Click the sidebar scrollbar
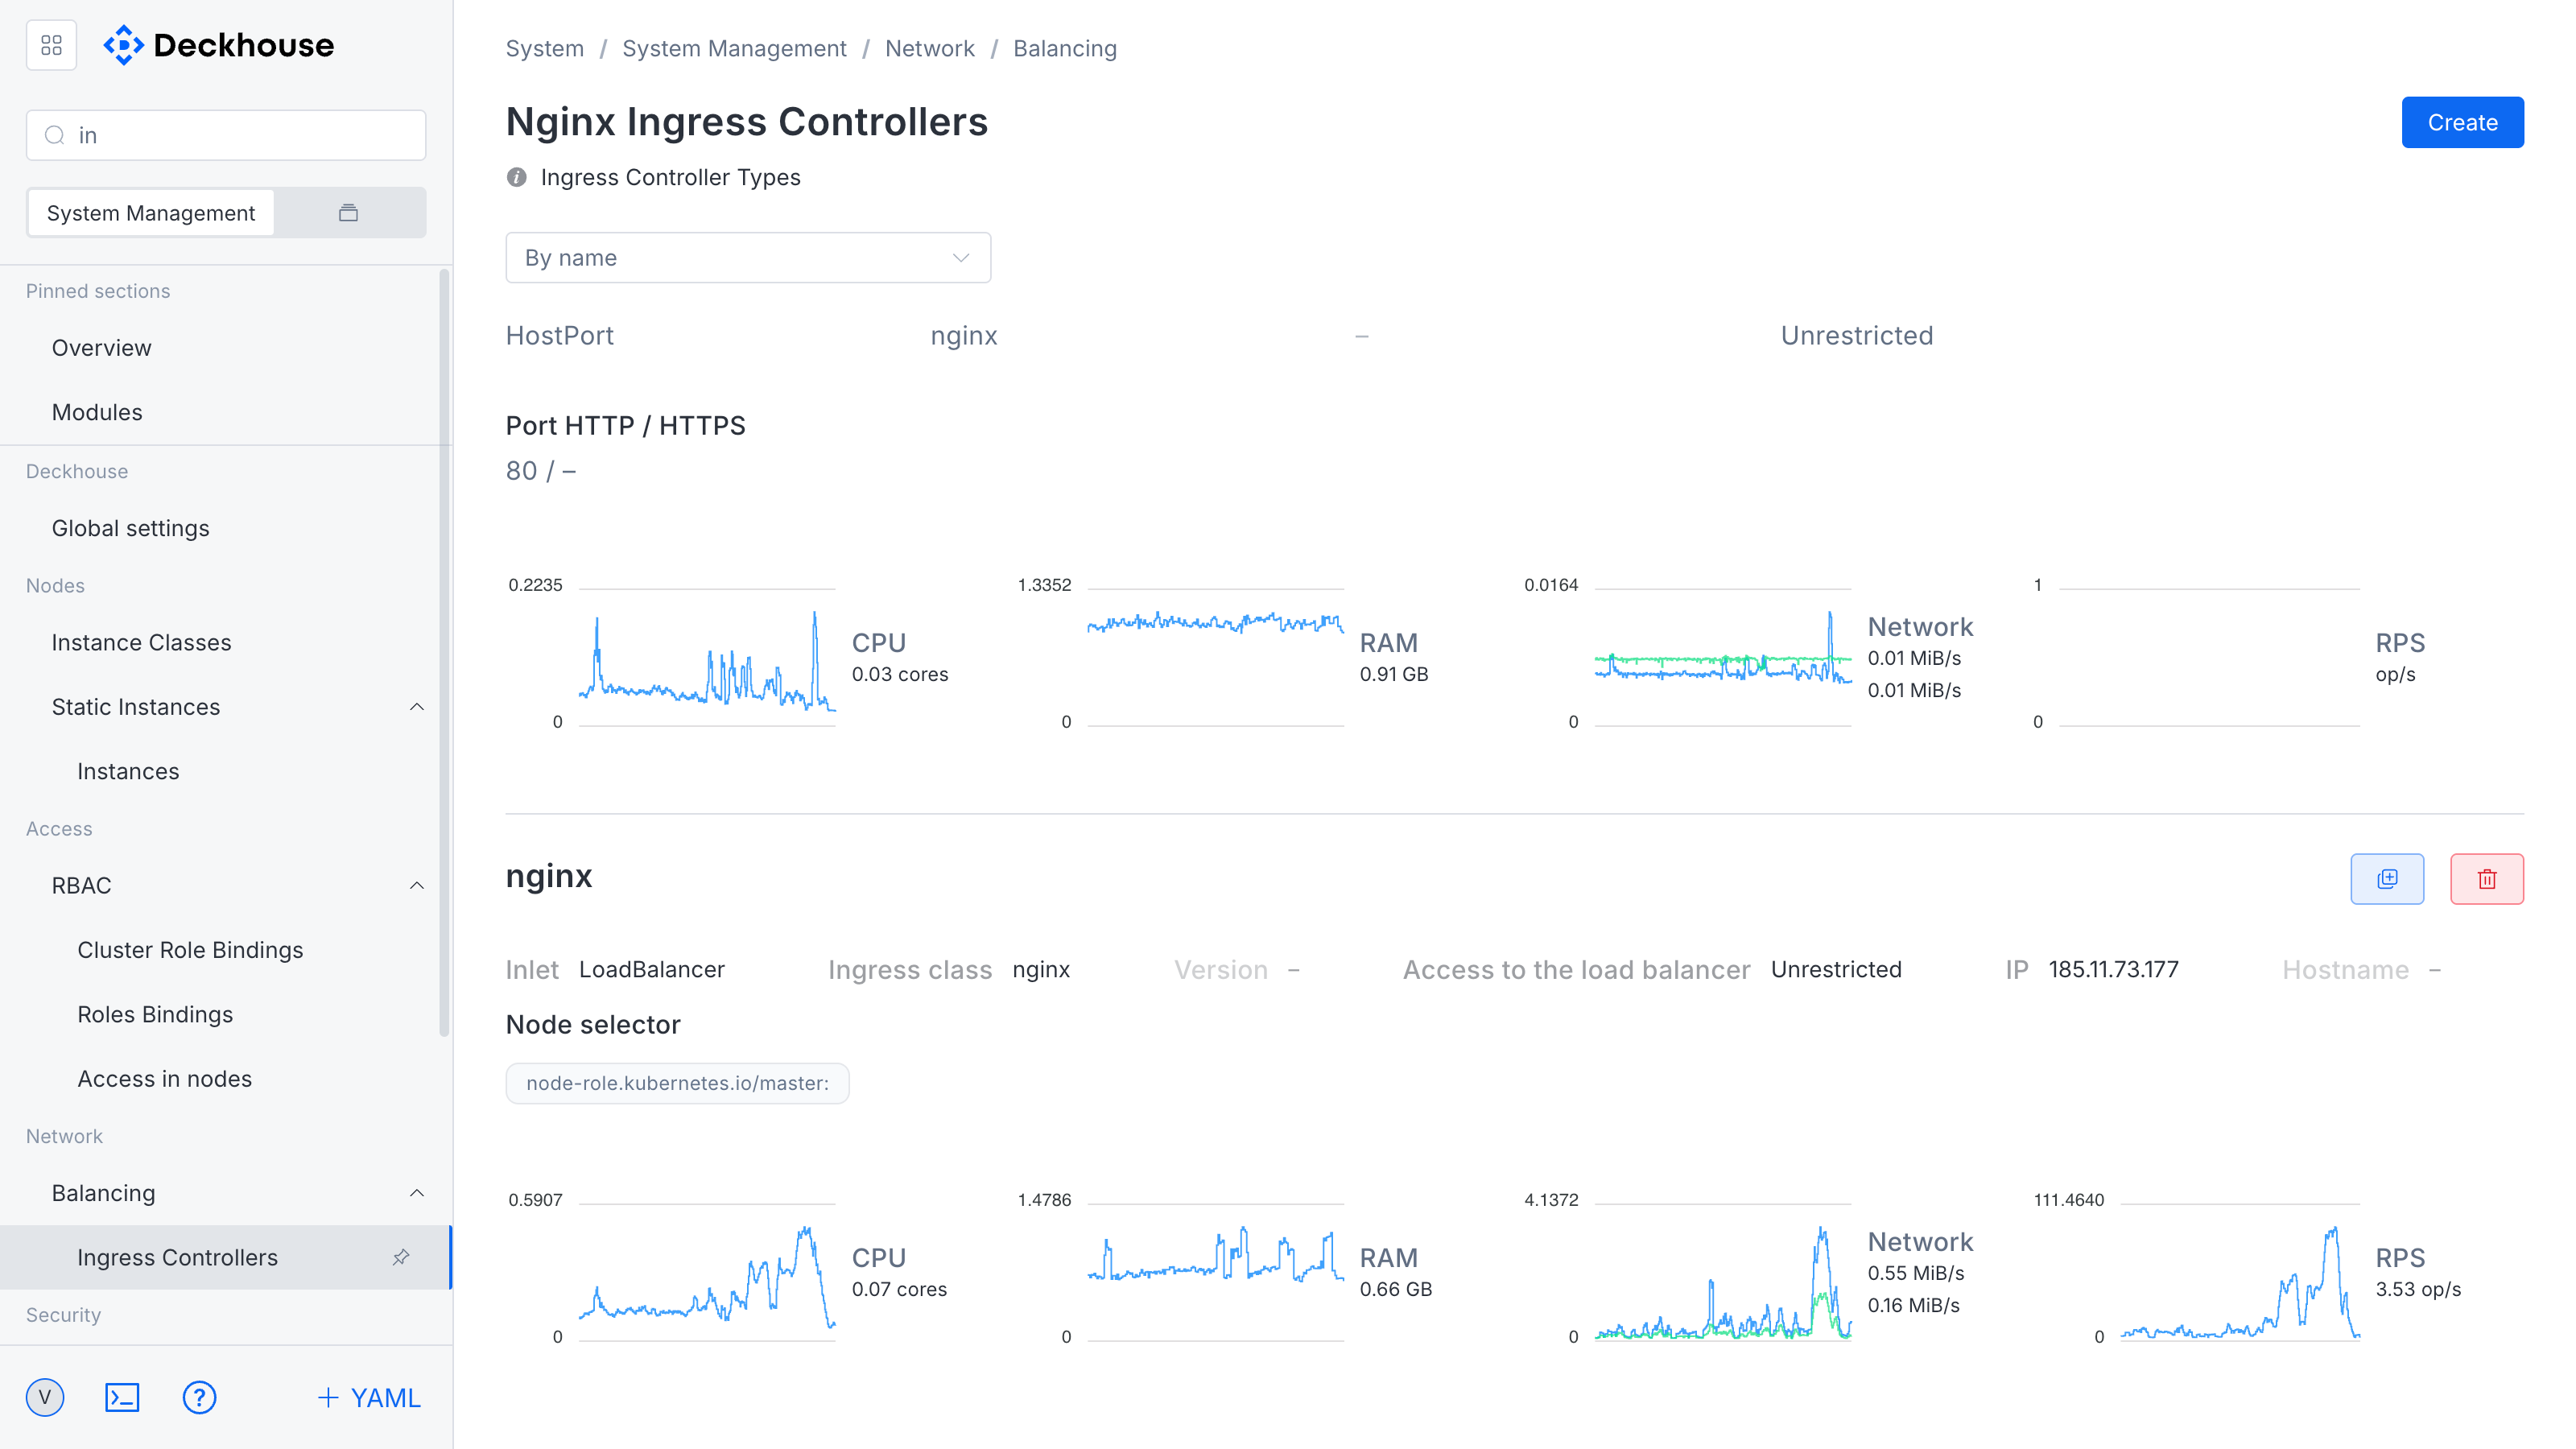 tap(444, 652)
